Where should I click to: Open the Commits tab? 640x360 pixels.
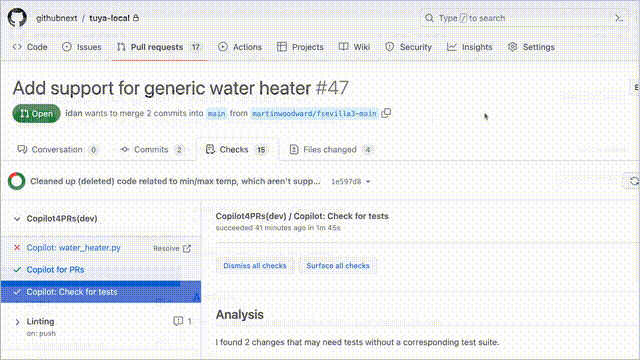click(x=152, y=150)
